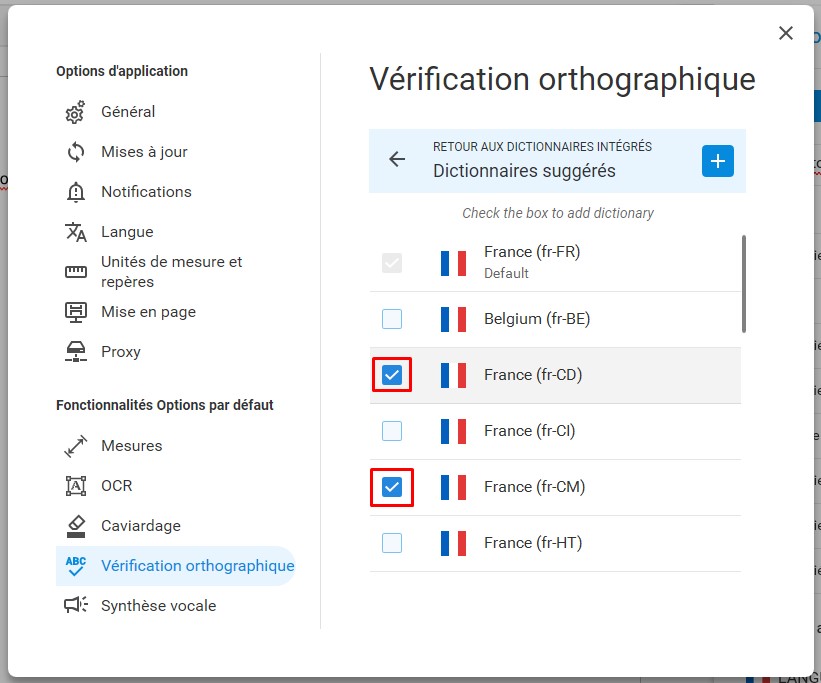Click the Belgium (fr-BE) dictionary label
Screen dimensions: 821x683
pos(537,319)
